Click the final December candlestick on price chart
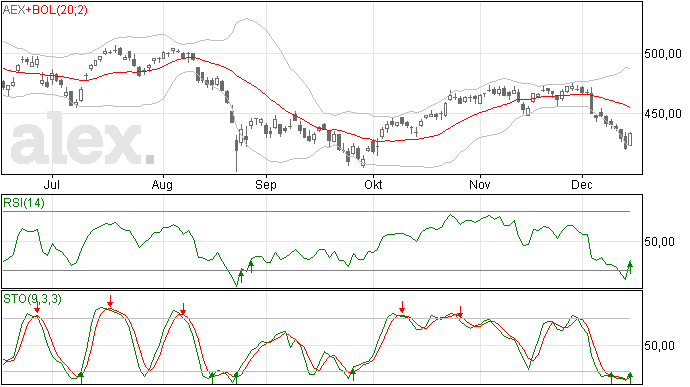The image size is (690, 387). (x=630, y=139)
